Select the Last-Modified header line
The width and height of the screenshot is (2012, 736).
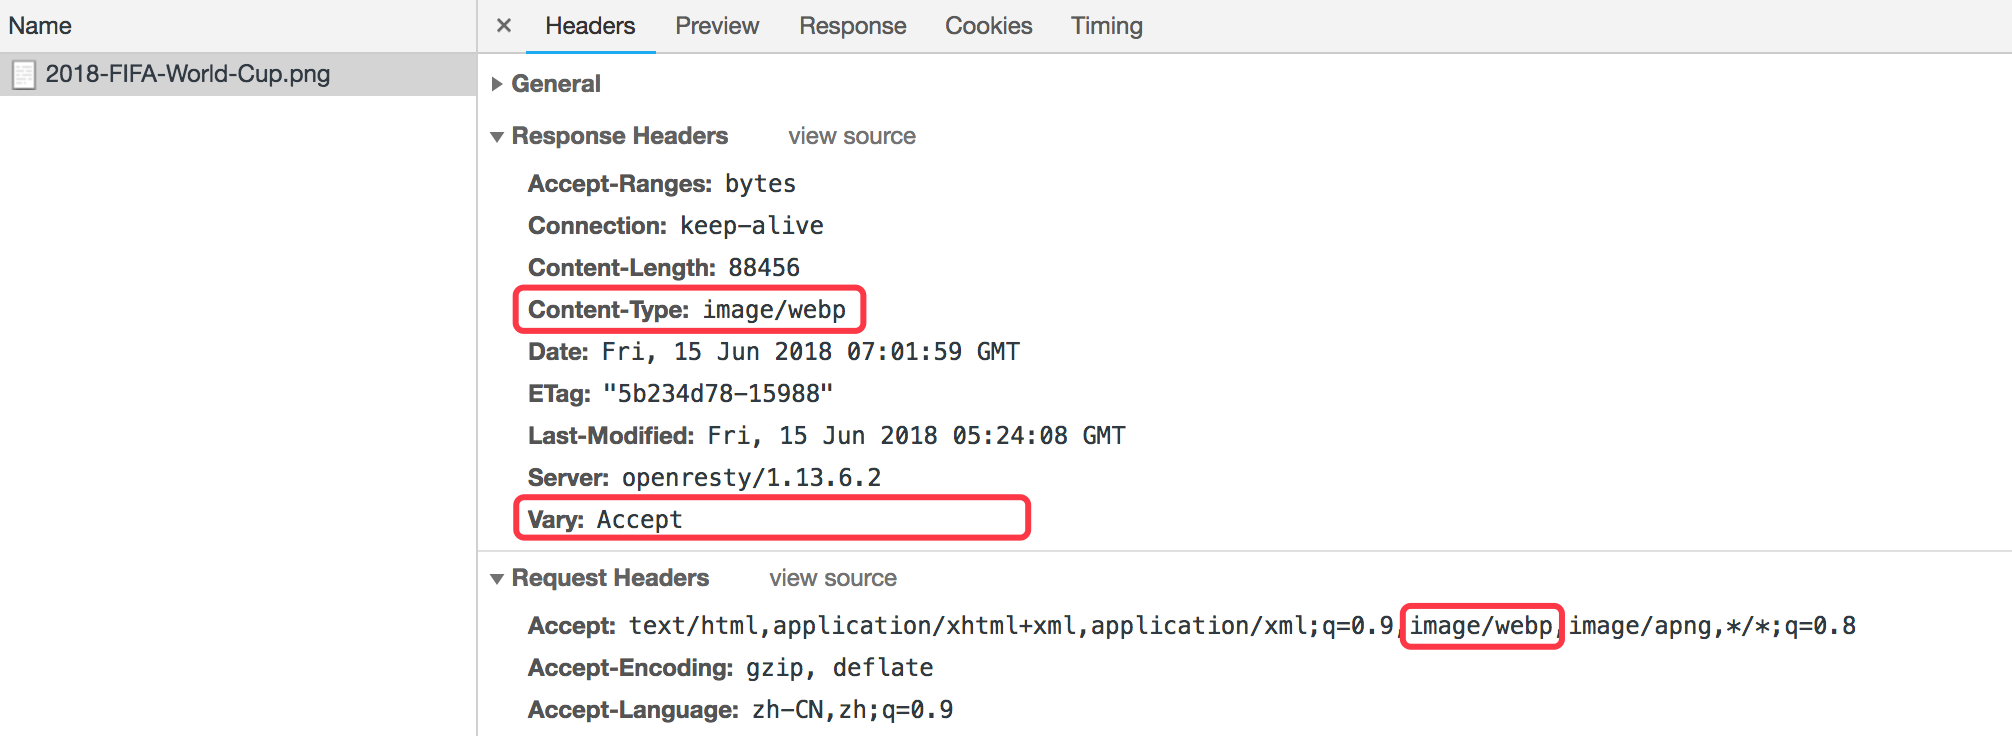pyautogui.click(x=827, y=436)
